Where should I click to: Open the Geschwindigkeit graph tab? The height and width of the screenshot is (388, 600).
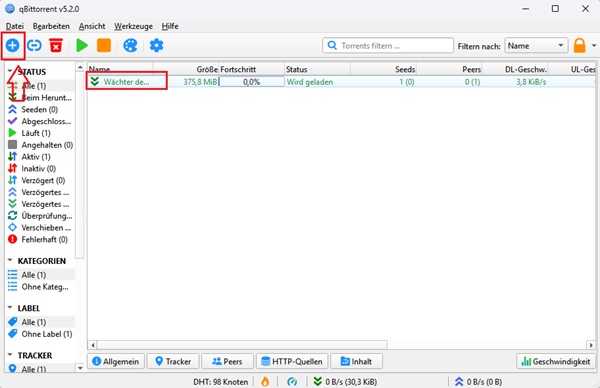pos(556,361)
